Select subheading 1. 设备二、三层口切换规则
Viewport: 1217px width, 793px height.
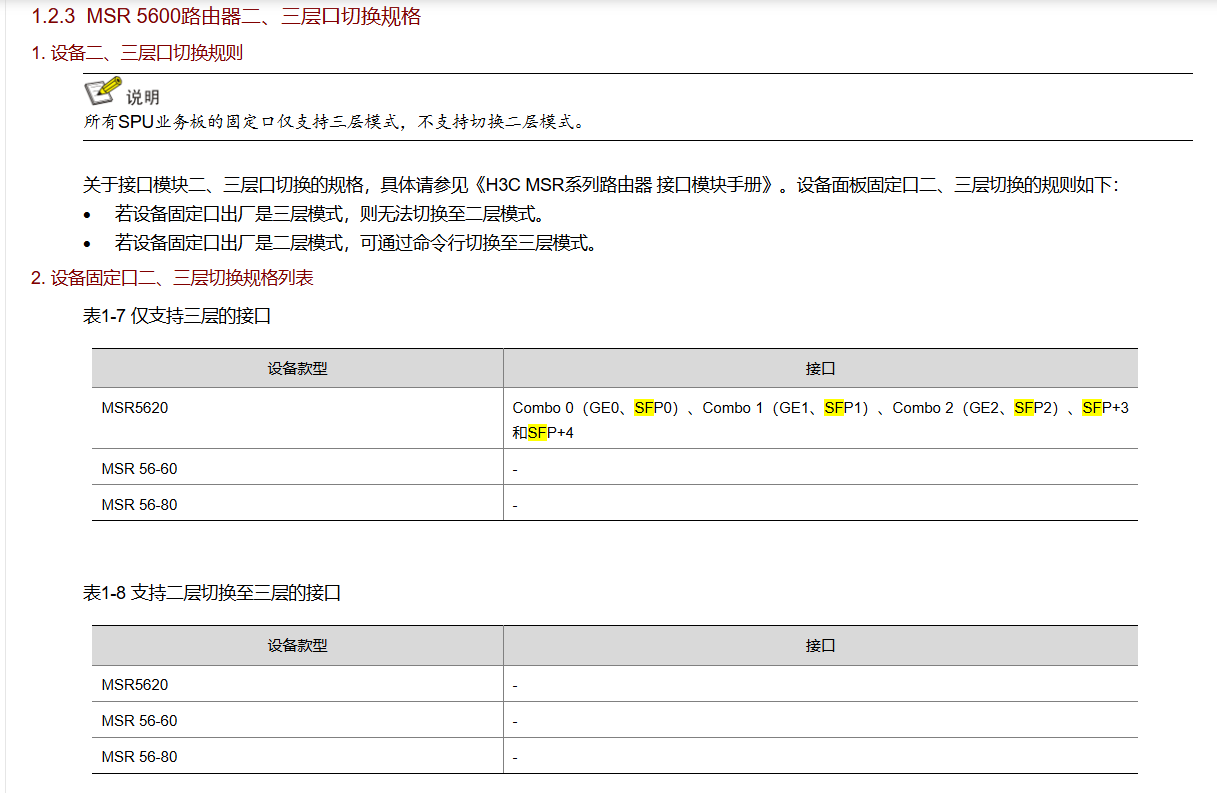tap(137, 53)
